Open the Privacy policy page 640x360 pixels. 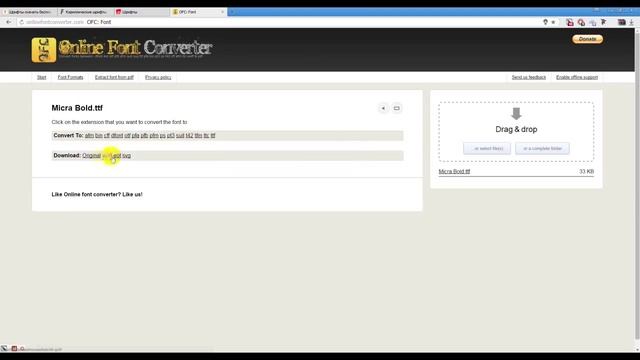click(x=158, y=77)
